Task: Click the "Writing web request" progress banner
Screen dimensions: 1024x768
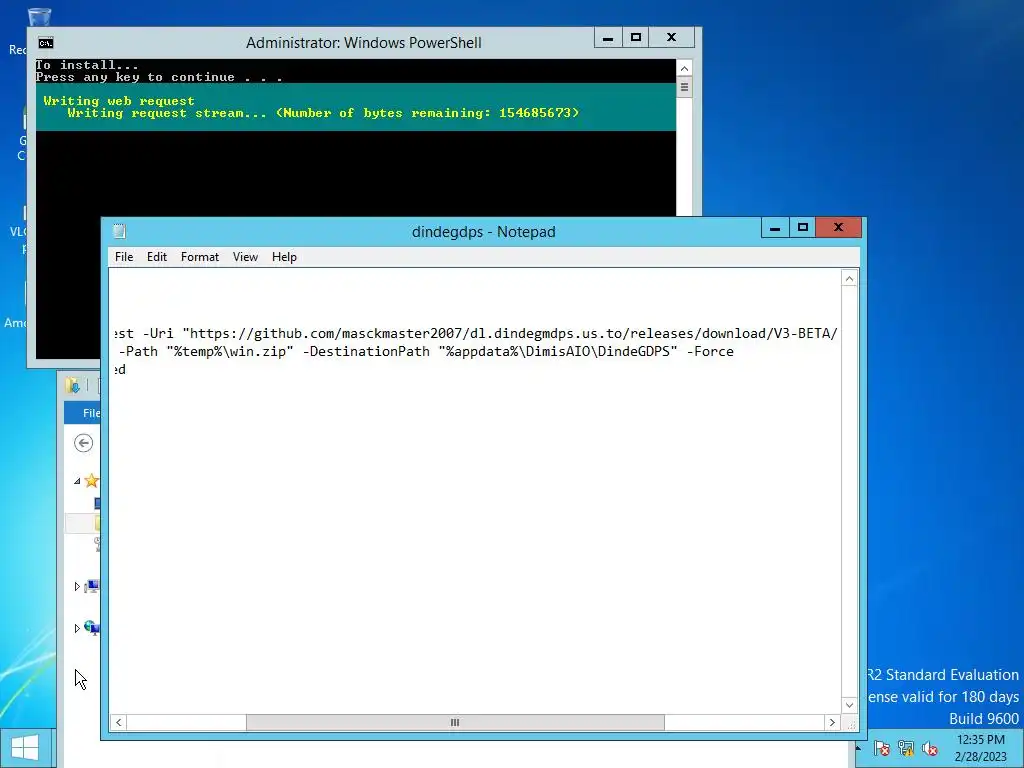Action: (356, 107)
